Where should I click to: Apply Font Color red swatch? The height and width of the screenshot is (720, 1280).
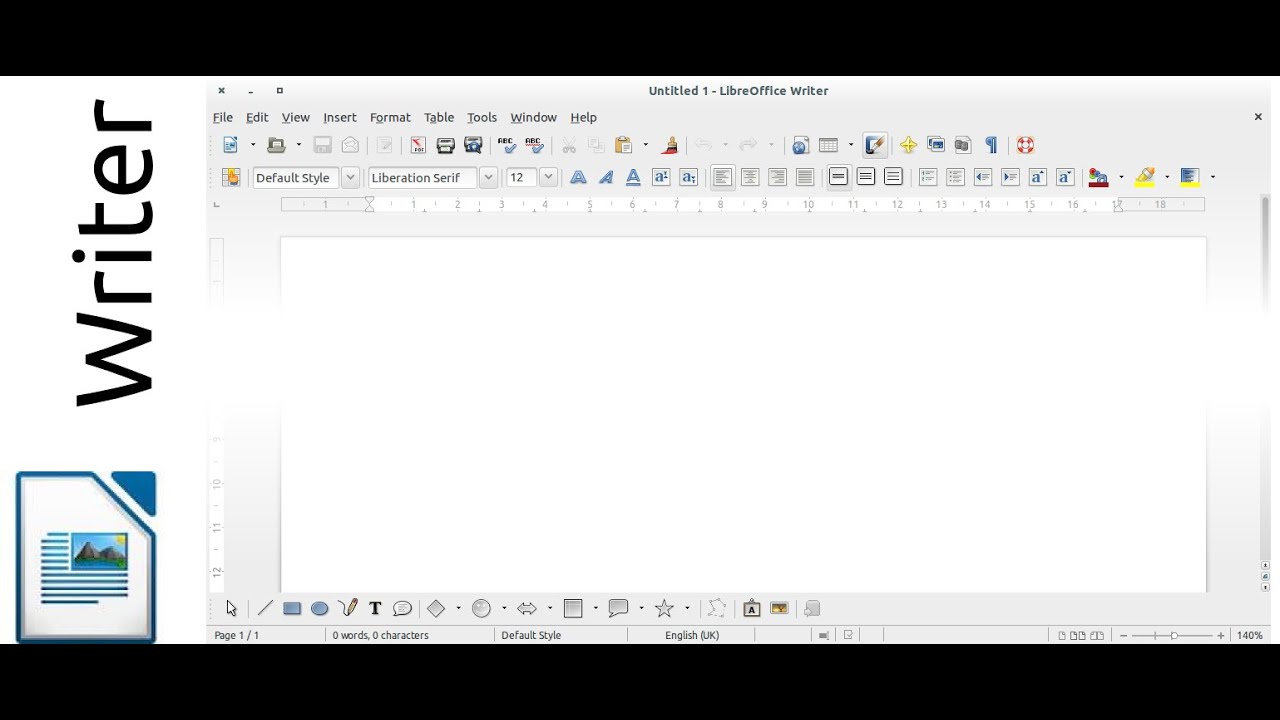click(x=1098, y=177)
